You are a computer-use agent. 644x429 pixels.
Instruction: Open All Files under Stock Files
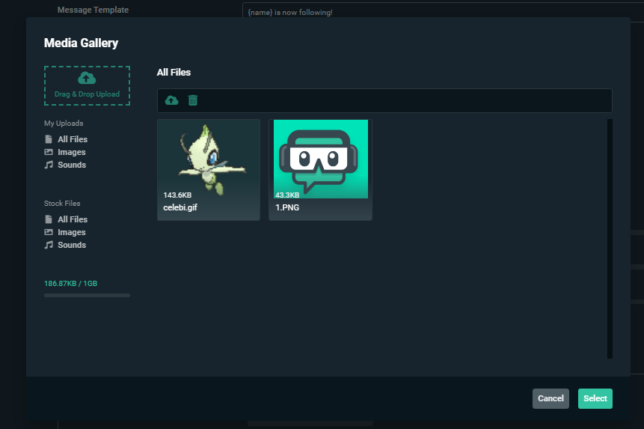[72, 219]
